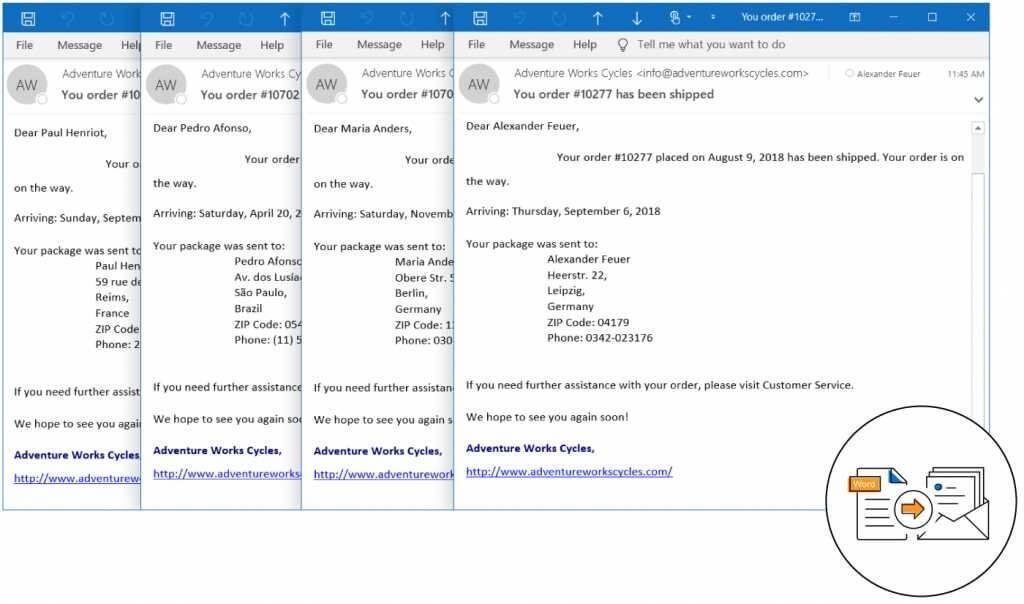This screenshot has width=1024, height=604.
Task: Click AW avatar in Maria Anders window
Action: pos(327,84)
